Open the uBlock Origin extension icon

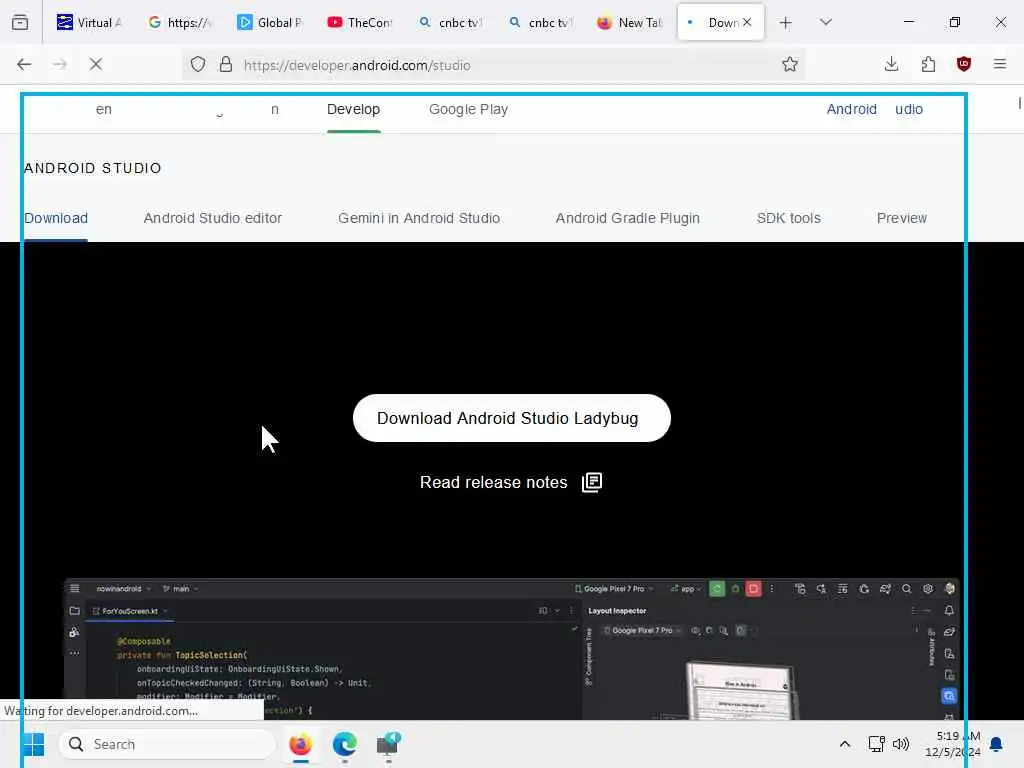(x=964, y=64)
